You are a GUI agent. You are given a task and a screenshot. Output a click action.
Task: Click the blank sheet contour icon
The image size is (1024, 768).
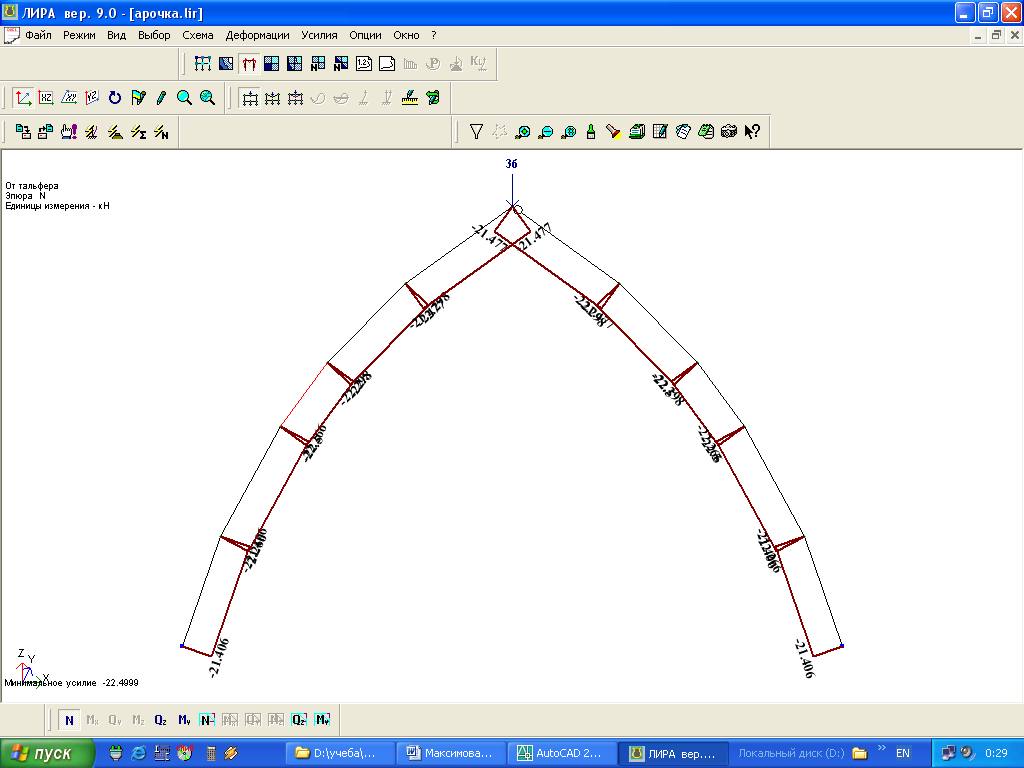pyautogui.click(x=387, y=63)
